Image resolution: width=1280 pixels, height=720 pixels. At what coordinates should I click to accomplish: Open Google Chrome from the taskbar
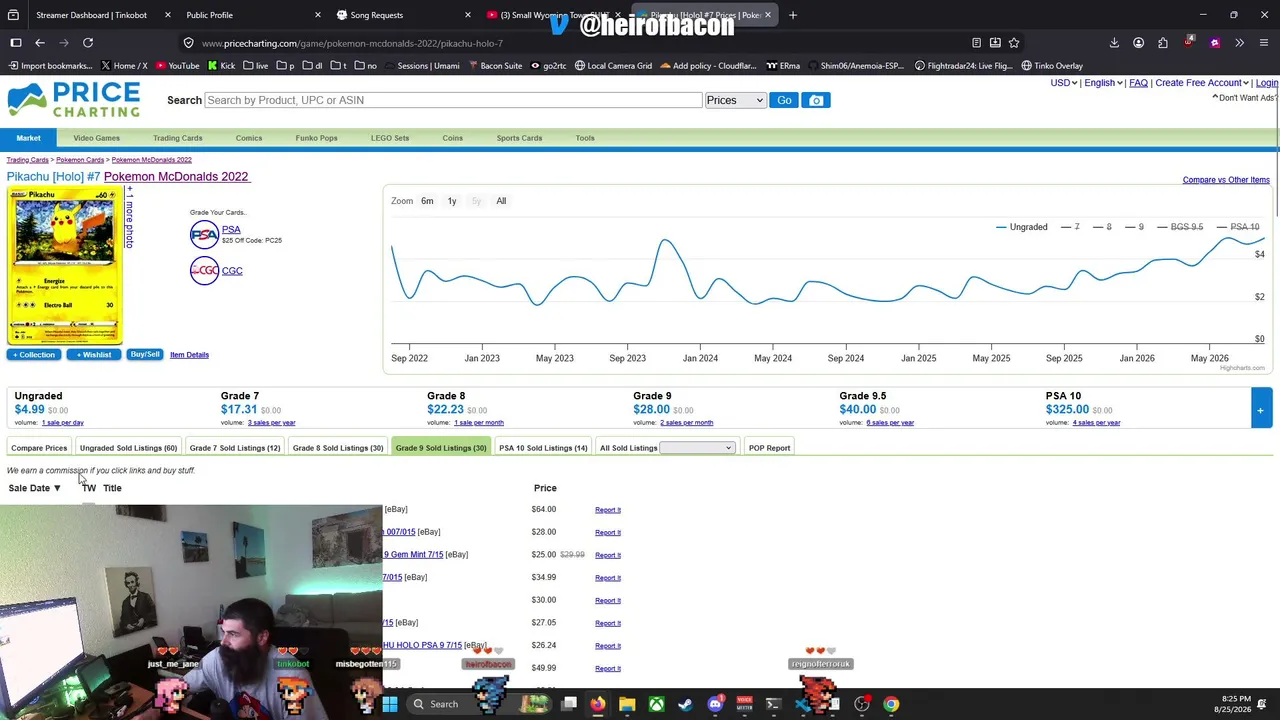click(891, 704)
